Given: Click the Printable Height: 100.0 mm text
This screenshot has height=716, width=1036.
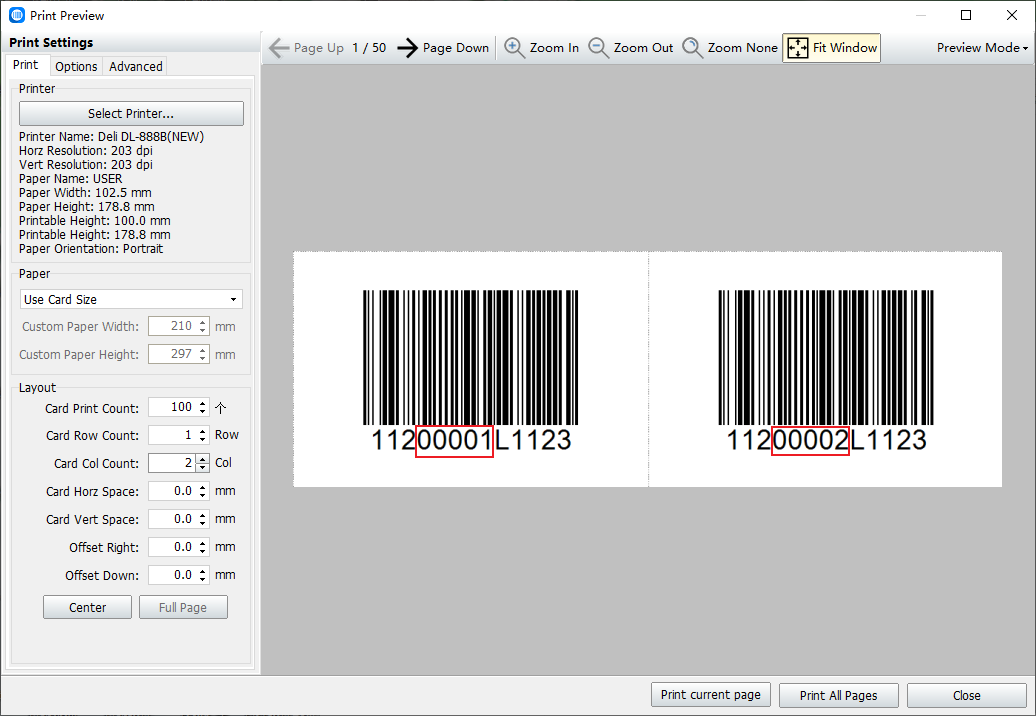Looking at the screenshot, I should [94, 221].
